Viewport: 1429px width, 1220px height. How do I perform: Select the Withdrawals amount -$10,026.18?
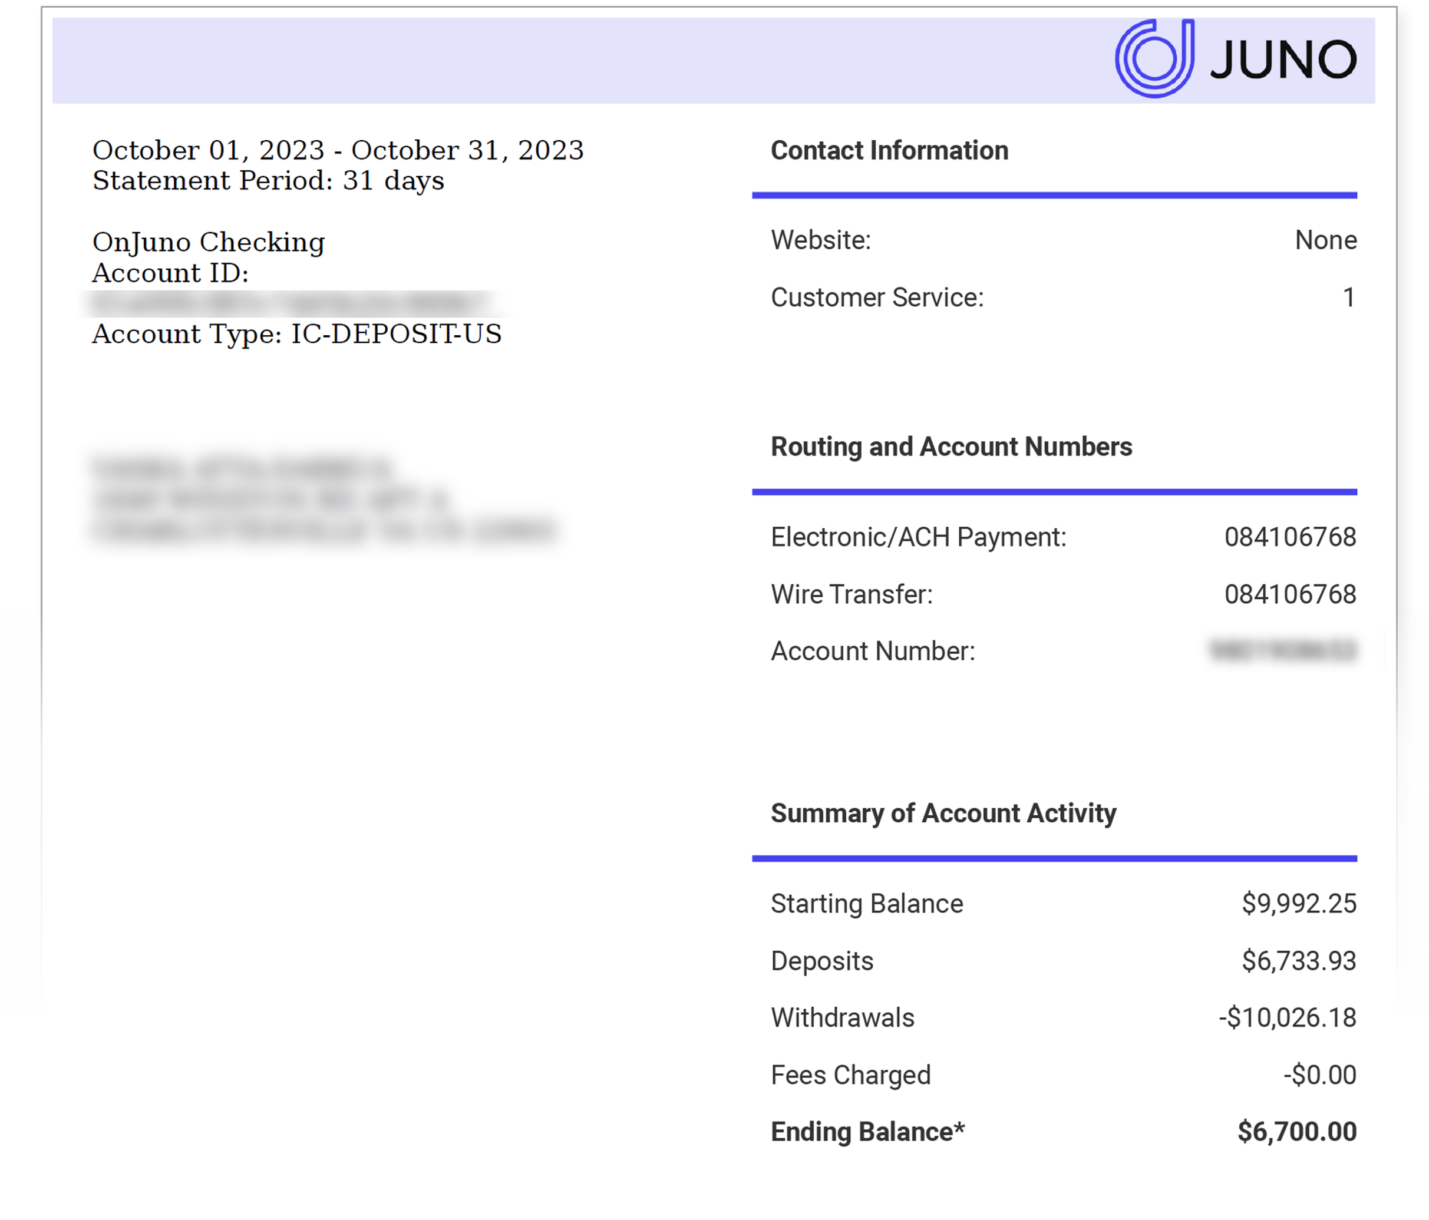click(1288, 1018)
